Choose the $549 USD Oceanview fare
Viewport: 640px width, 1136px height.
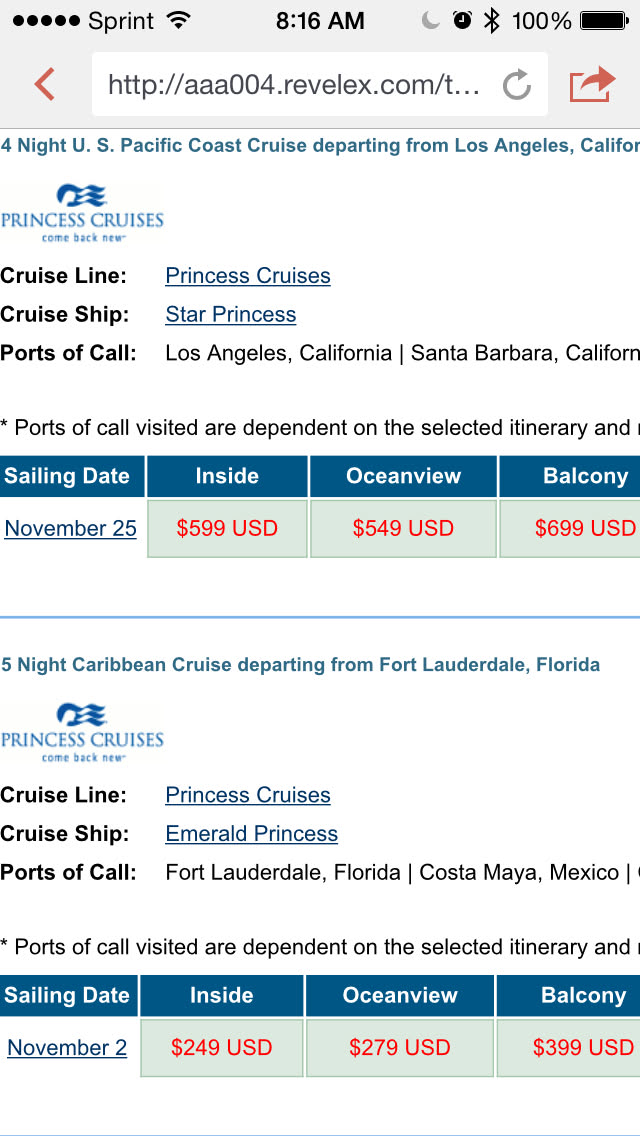403,528
